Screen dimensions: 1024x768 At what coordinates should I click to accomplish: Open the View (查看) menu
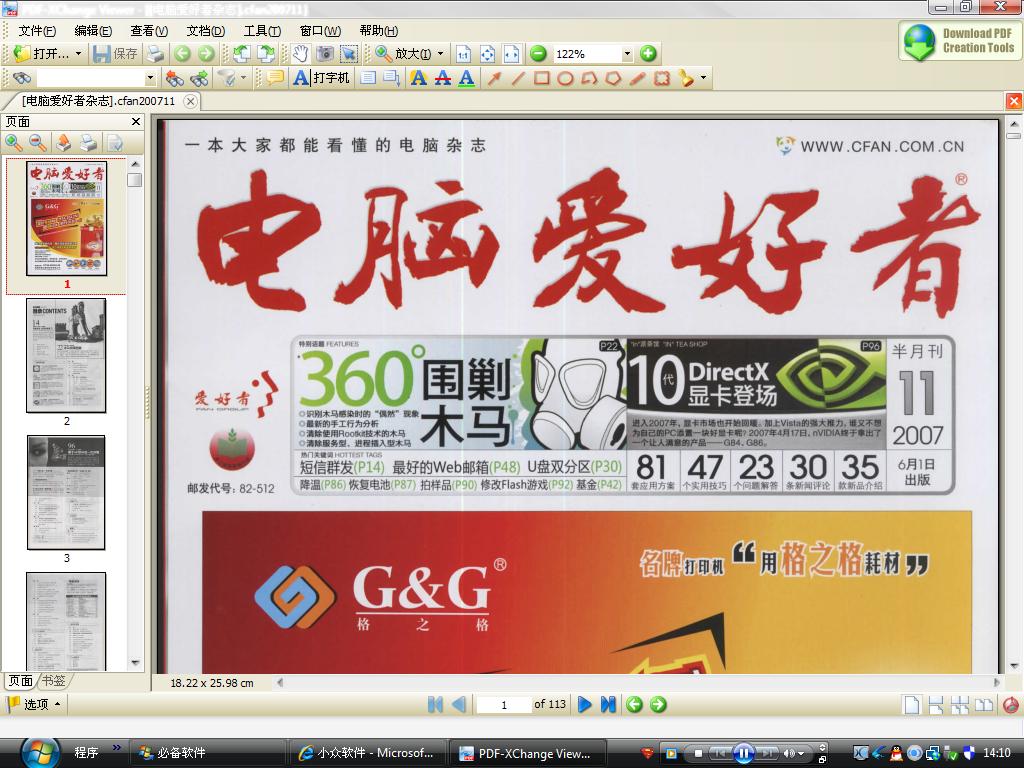(149, 31)
